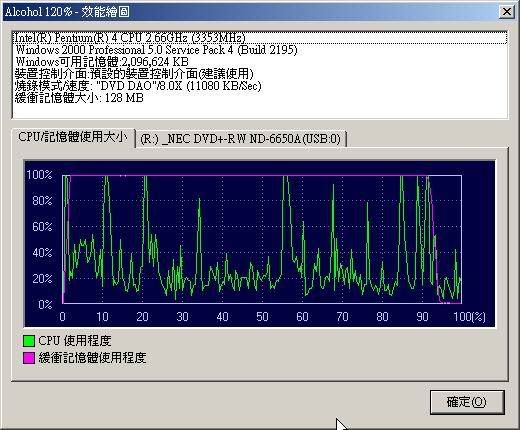The height and width of the screenshot is (430, 520).
Task: Click the 50 mark on horizontal axis
Action: coord(262,316)
